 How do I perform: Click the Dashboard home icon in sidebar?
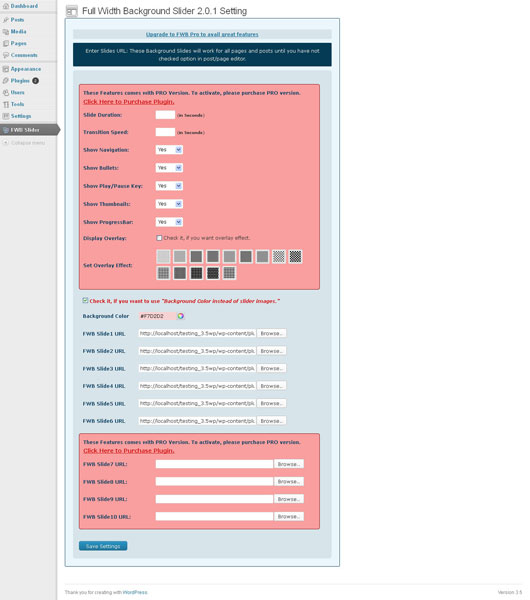pos(5,6)
